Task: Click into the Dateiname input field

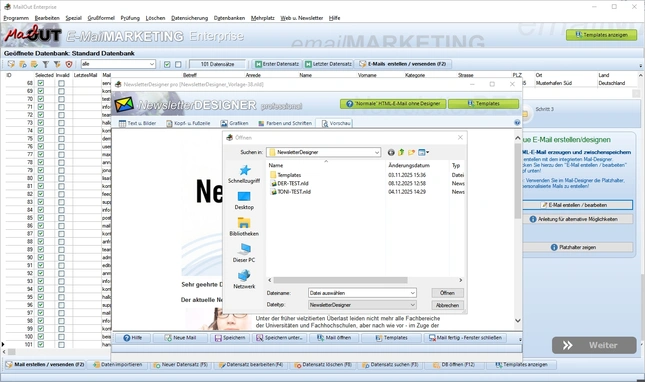Action: 359,293
